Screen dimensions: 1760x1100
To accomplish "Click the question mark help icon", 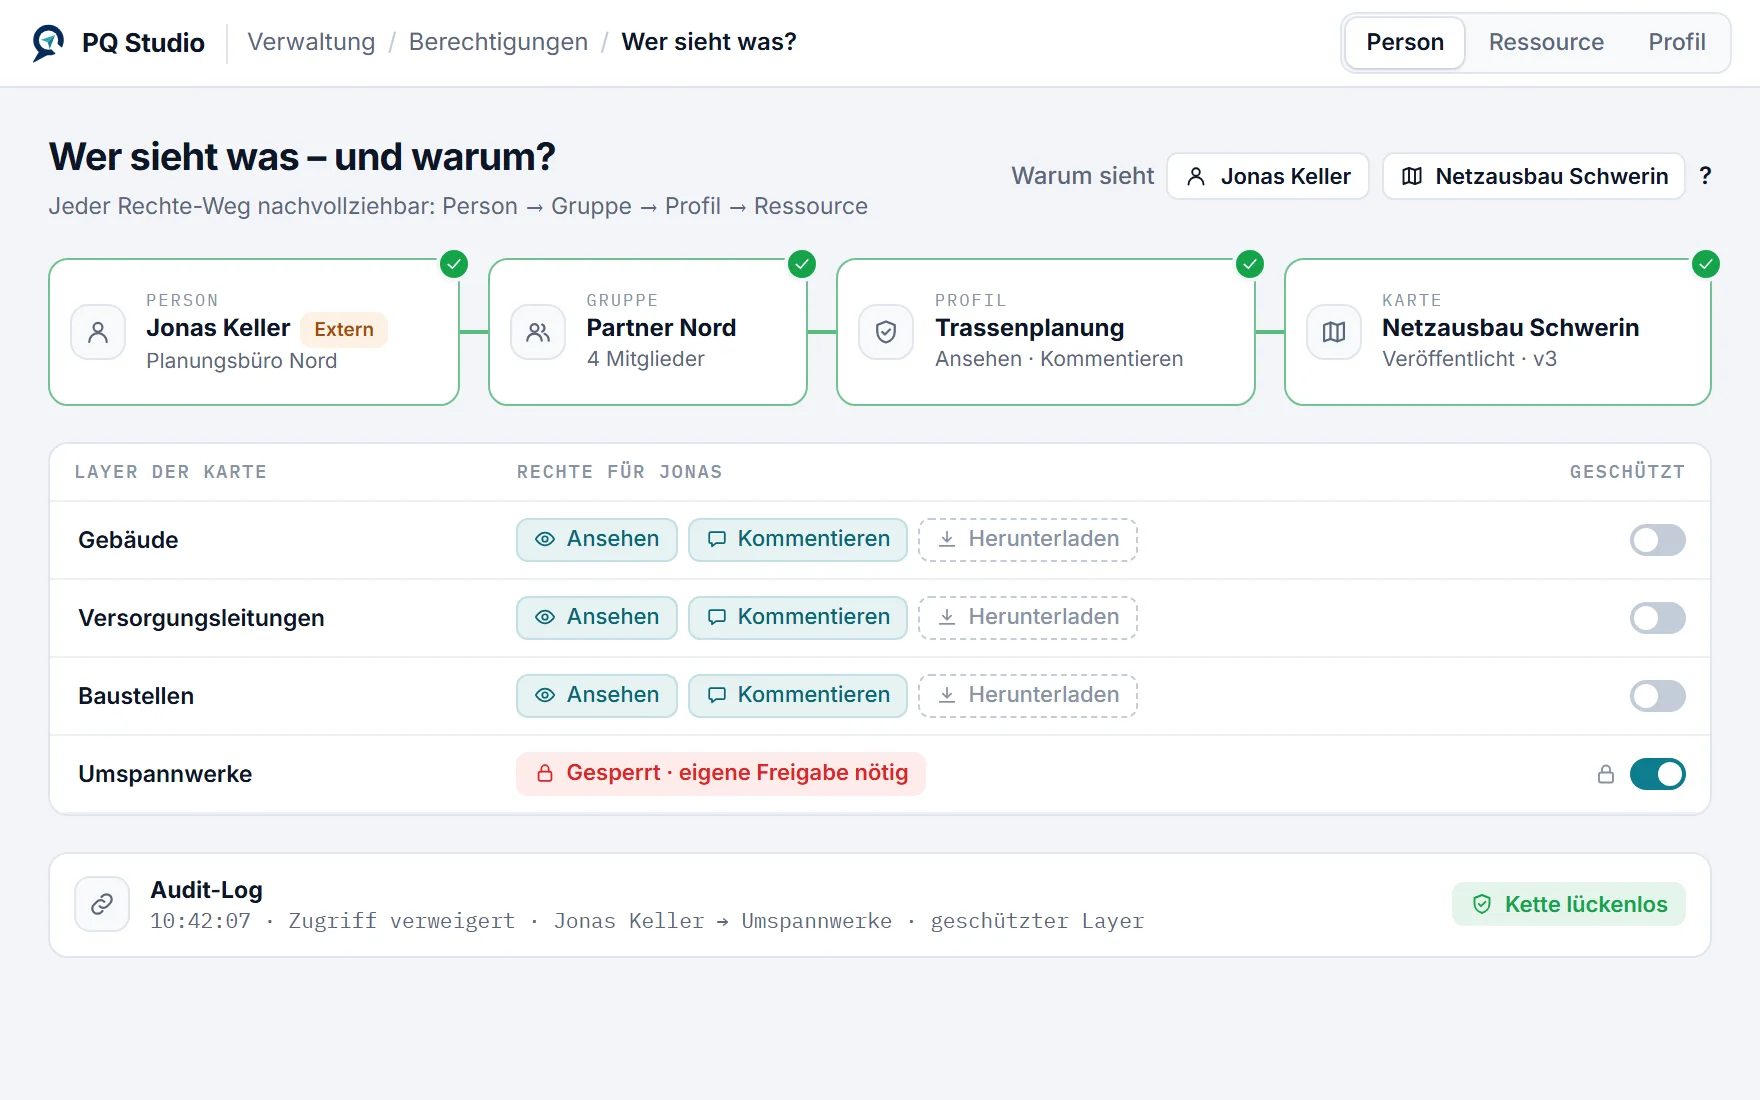I will [1706, 176].
